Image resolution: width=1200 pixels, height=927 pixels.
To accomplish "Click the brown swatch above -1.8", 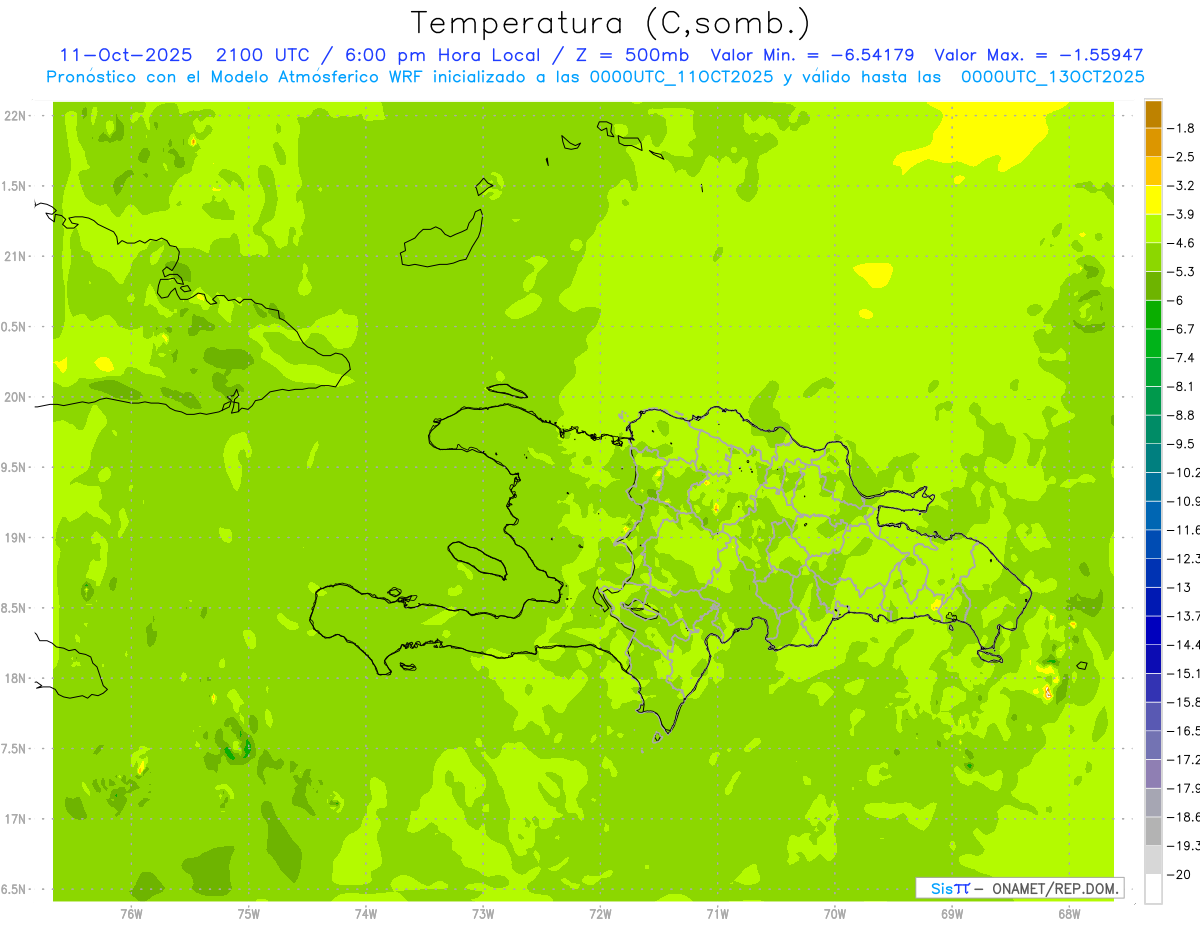I will (x=1153, y=114).
